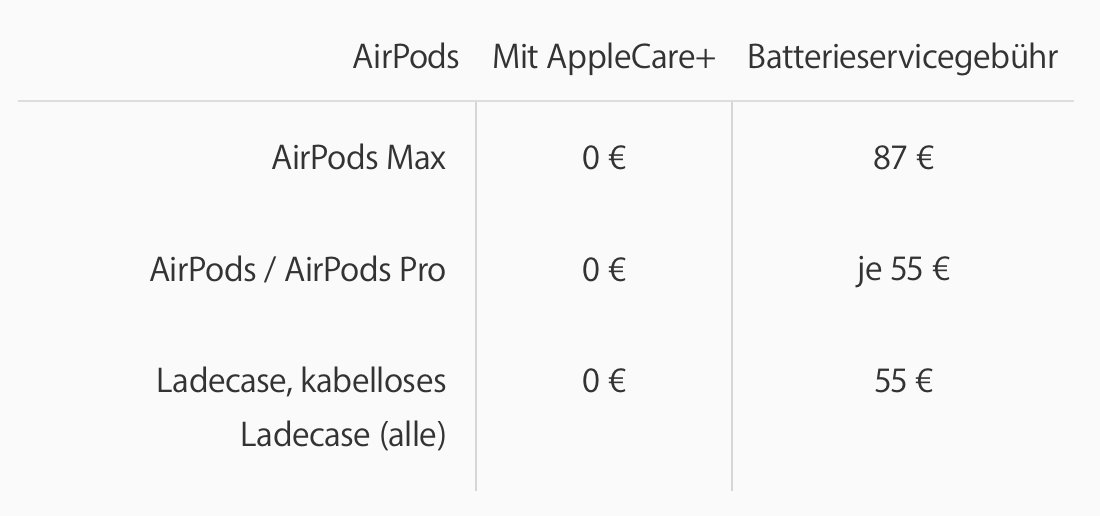
Task: Select the word AppleCare+ in the header
Action: pos(631,57)
